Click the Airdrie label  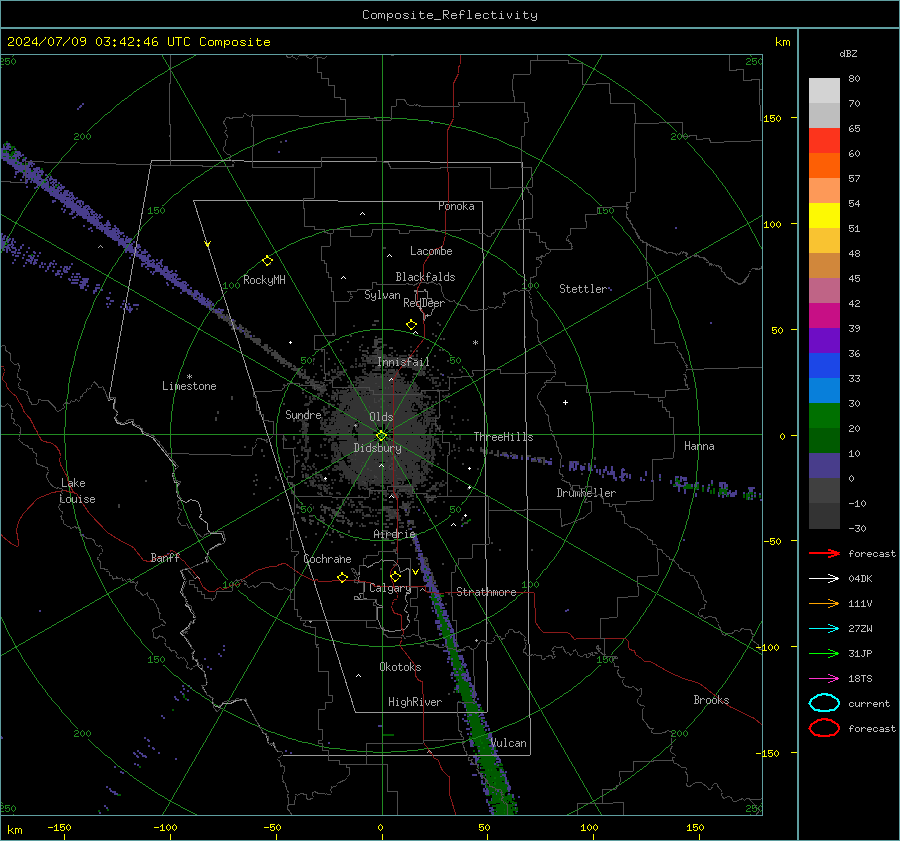coord(394,534)
